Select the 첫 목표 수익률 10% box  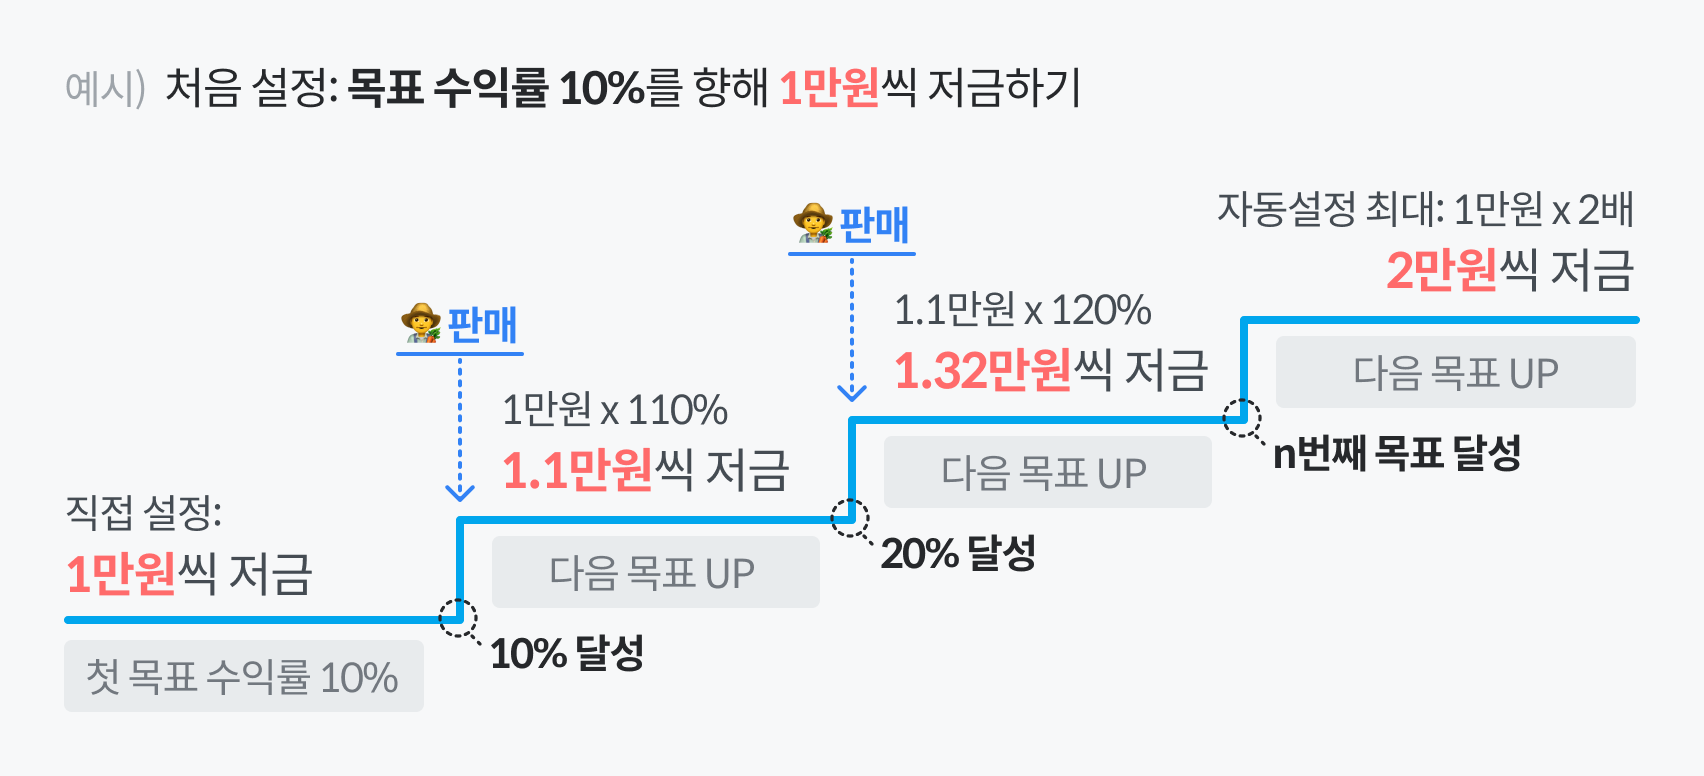244,676
